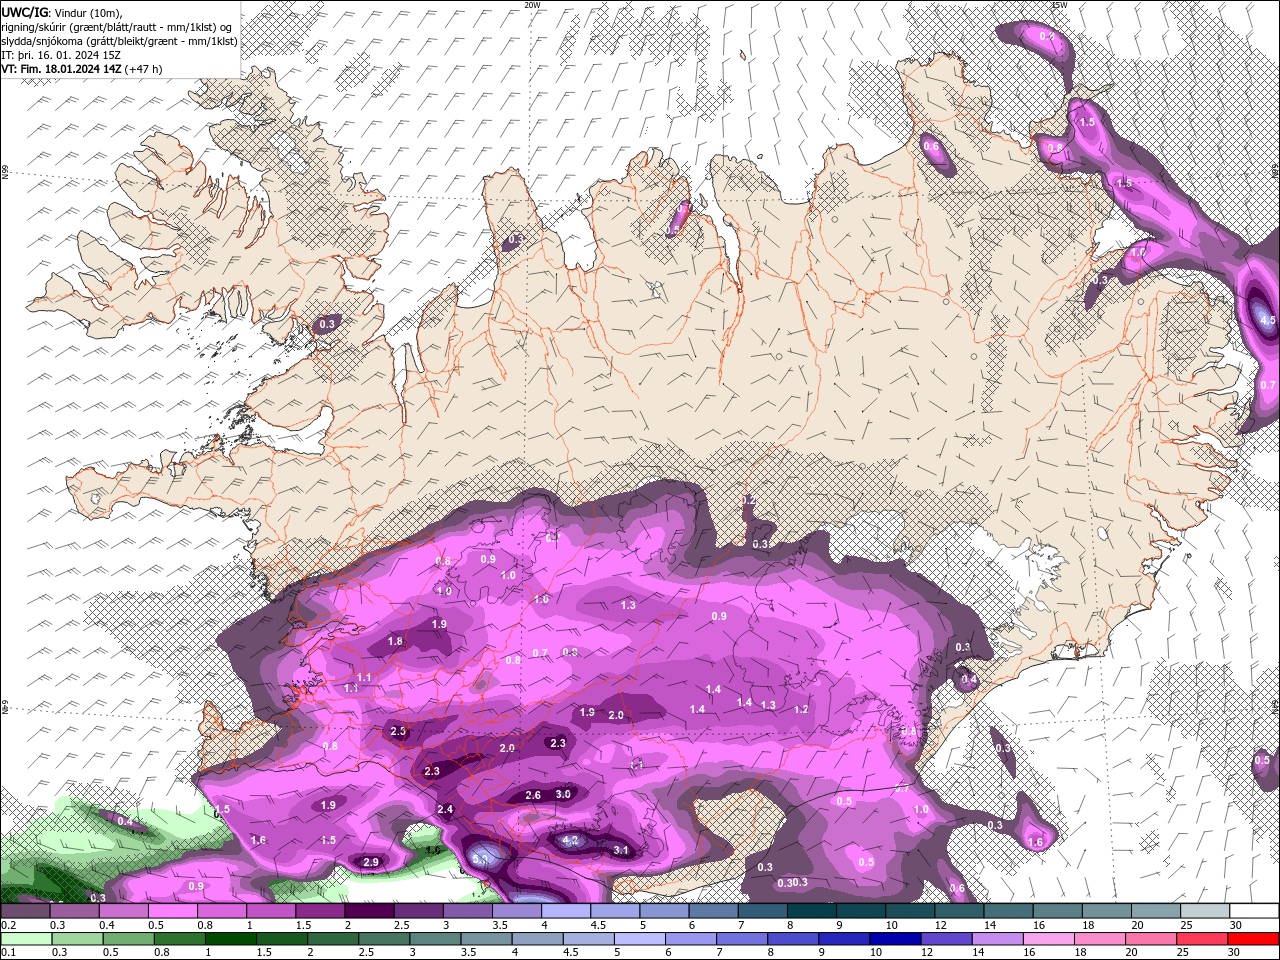Click the 1.2 value on the map
The height and width of the screenshot is (960, 1280).
tap(801, 709)
